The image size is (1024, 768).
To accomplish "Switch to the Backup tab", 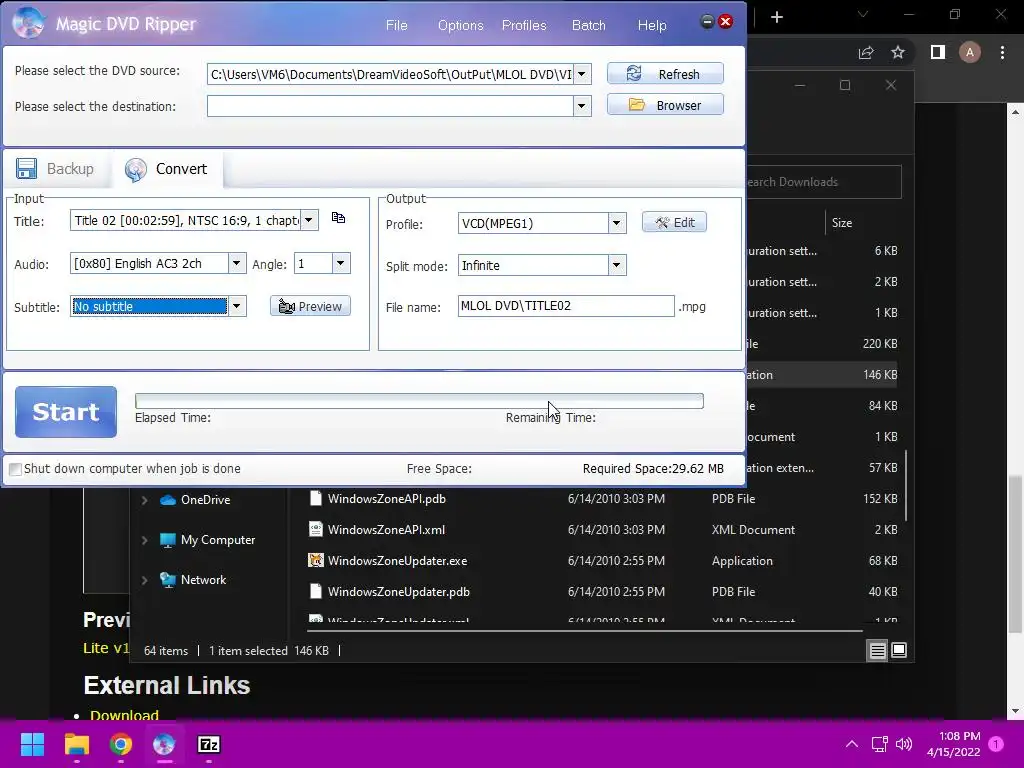I will (56, 168).
